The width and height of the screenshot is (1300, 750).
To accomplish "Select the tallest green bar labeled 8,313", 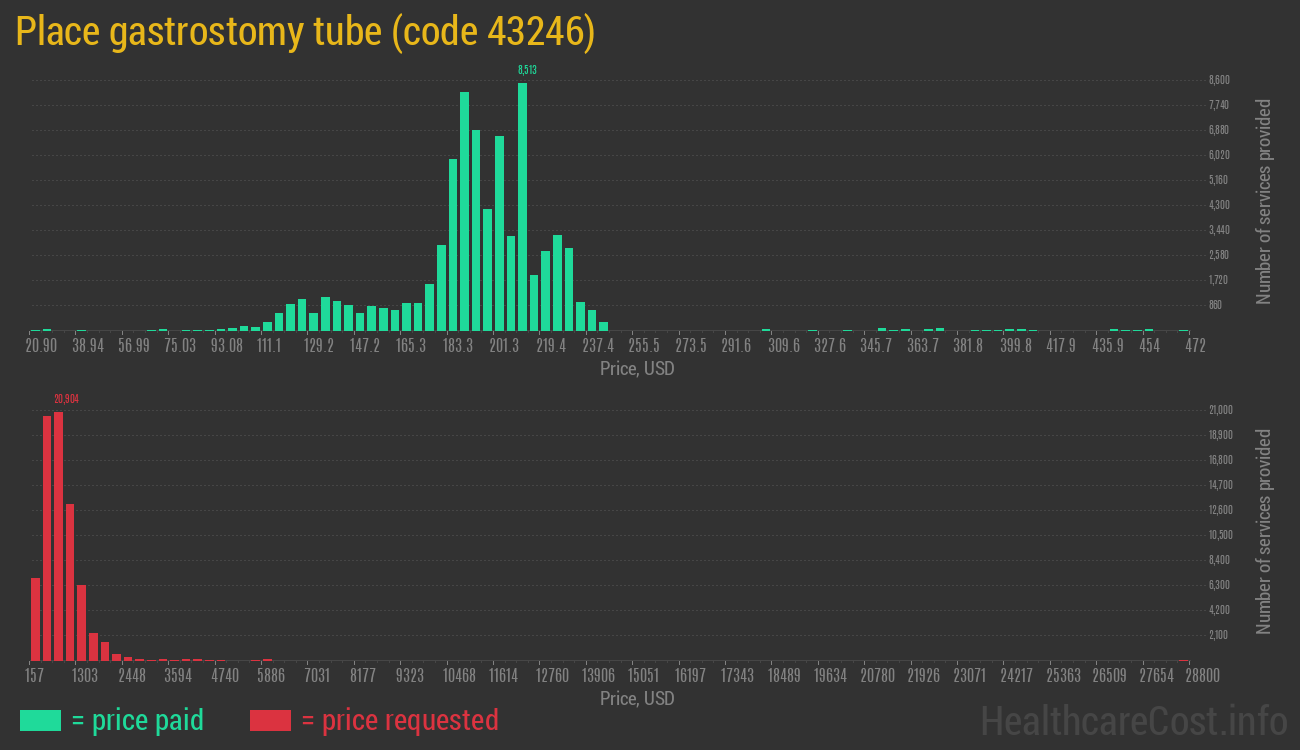I will (522, 206).
